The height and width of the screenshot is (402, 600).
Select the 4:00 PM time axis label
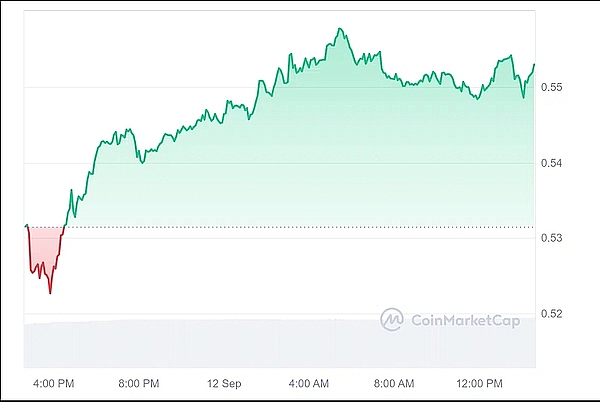pos(54,383)
